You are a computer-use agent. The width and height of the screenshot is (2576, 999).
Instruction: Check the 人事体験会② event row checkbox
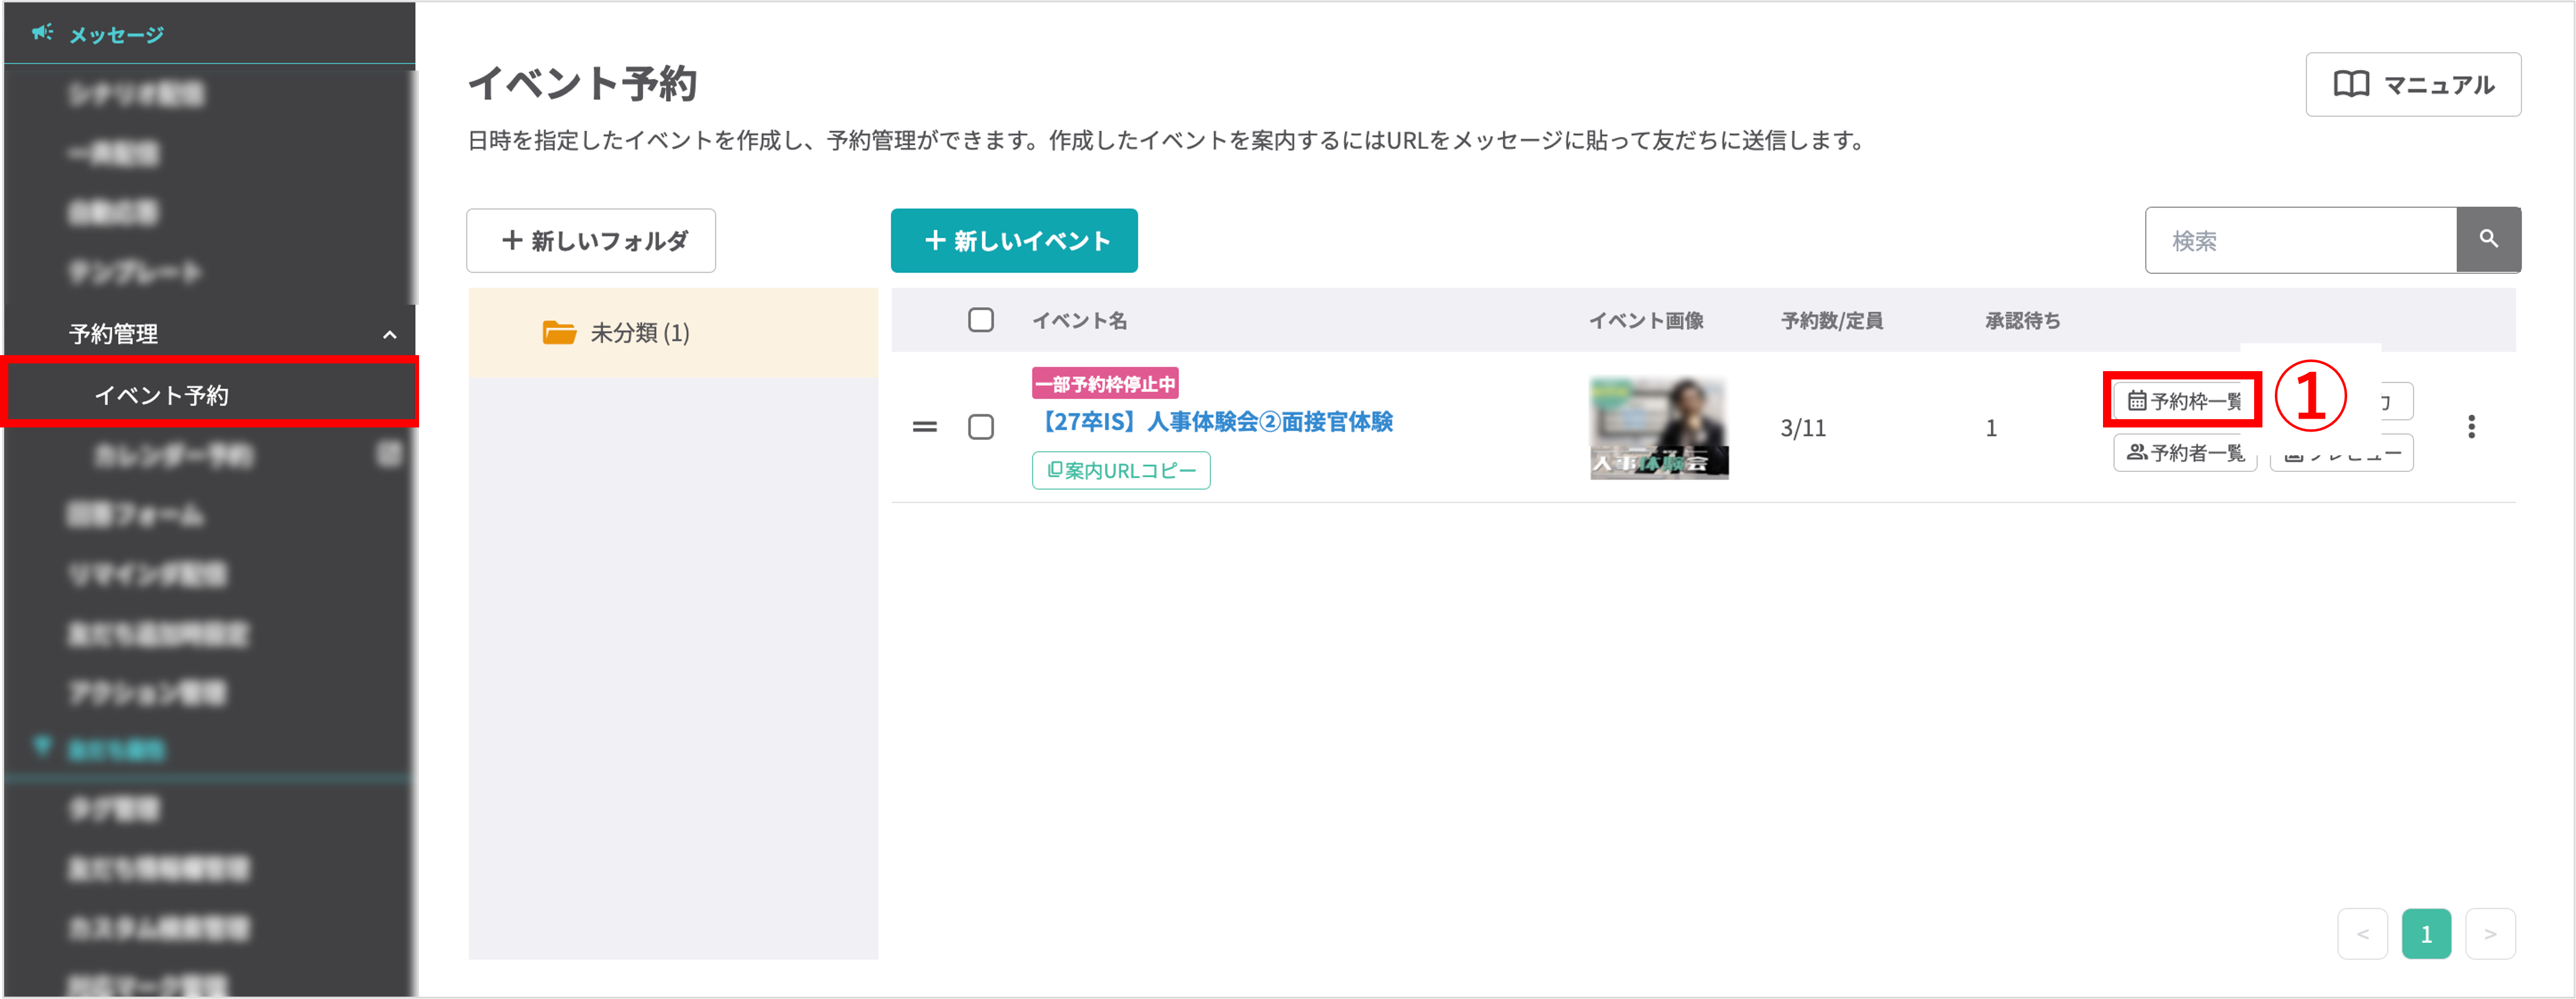[x=981, y=427]
